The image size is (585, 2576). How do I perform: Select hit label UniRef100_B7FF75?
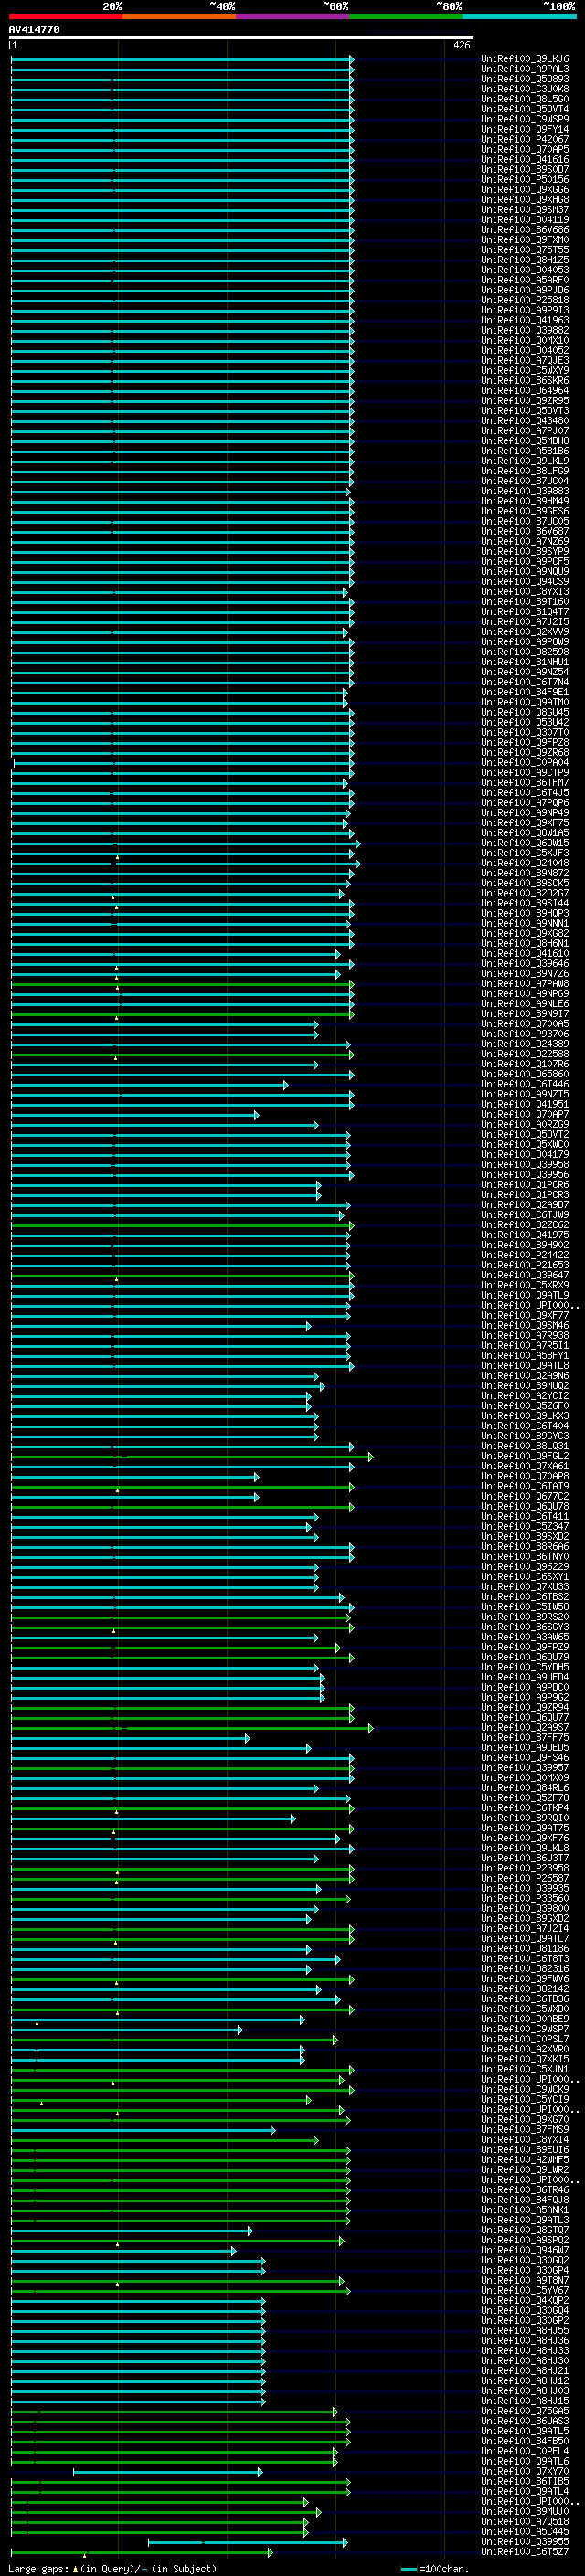pos(525,1737)
